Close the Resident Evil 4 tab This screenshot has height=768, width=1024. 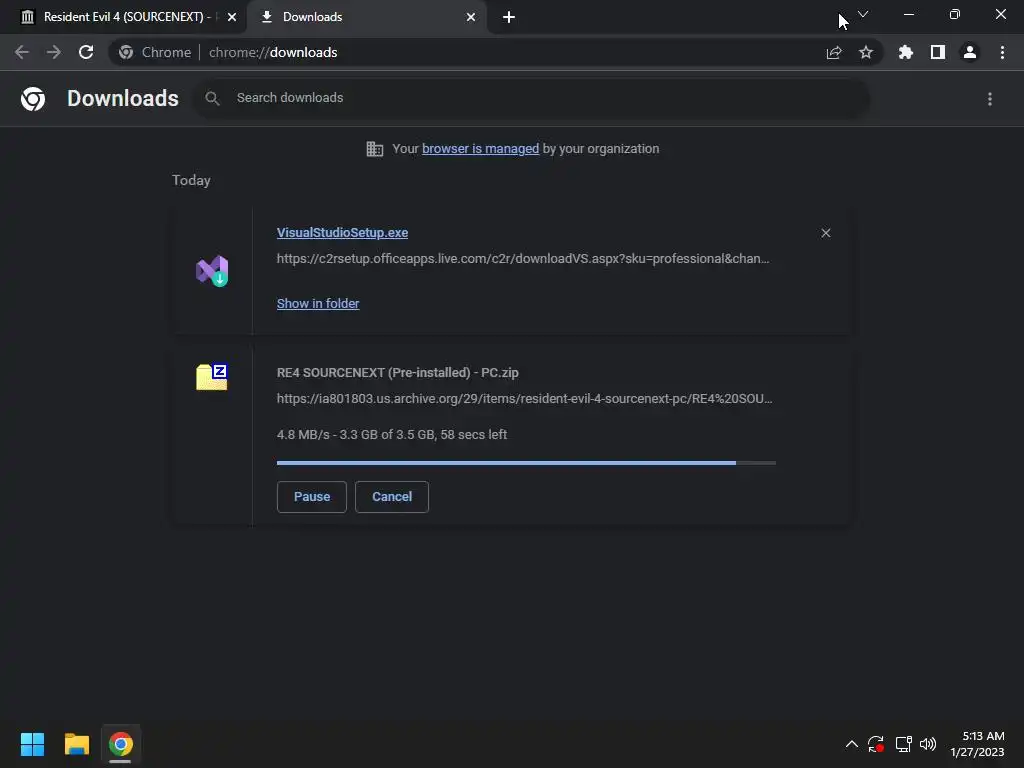click(232, 17)
